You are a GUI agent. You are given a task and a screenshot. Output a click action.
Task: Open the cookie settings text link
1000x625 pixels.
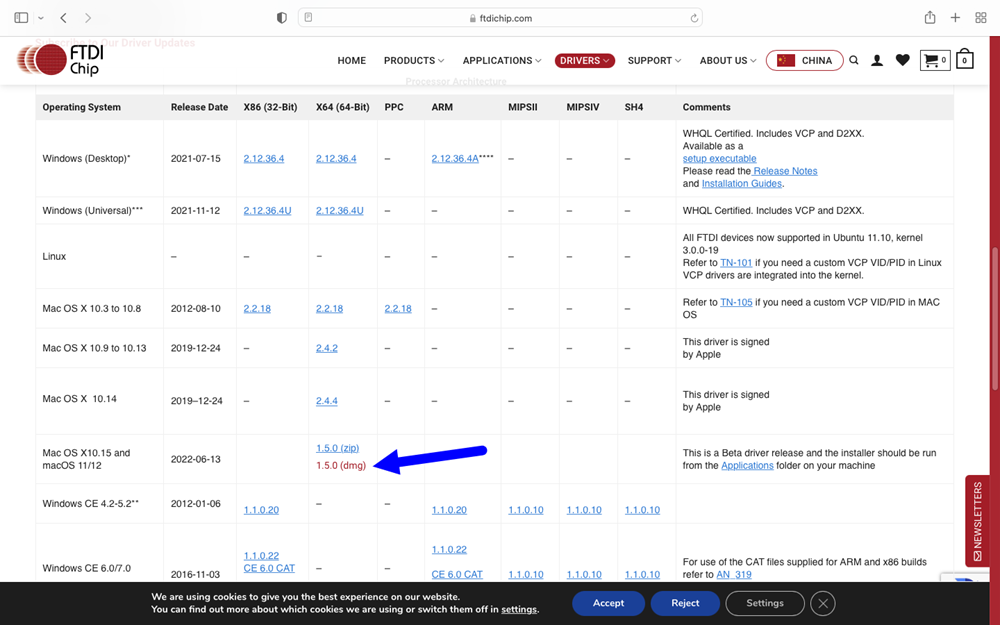tap(518, 610)
